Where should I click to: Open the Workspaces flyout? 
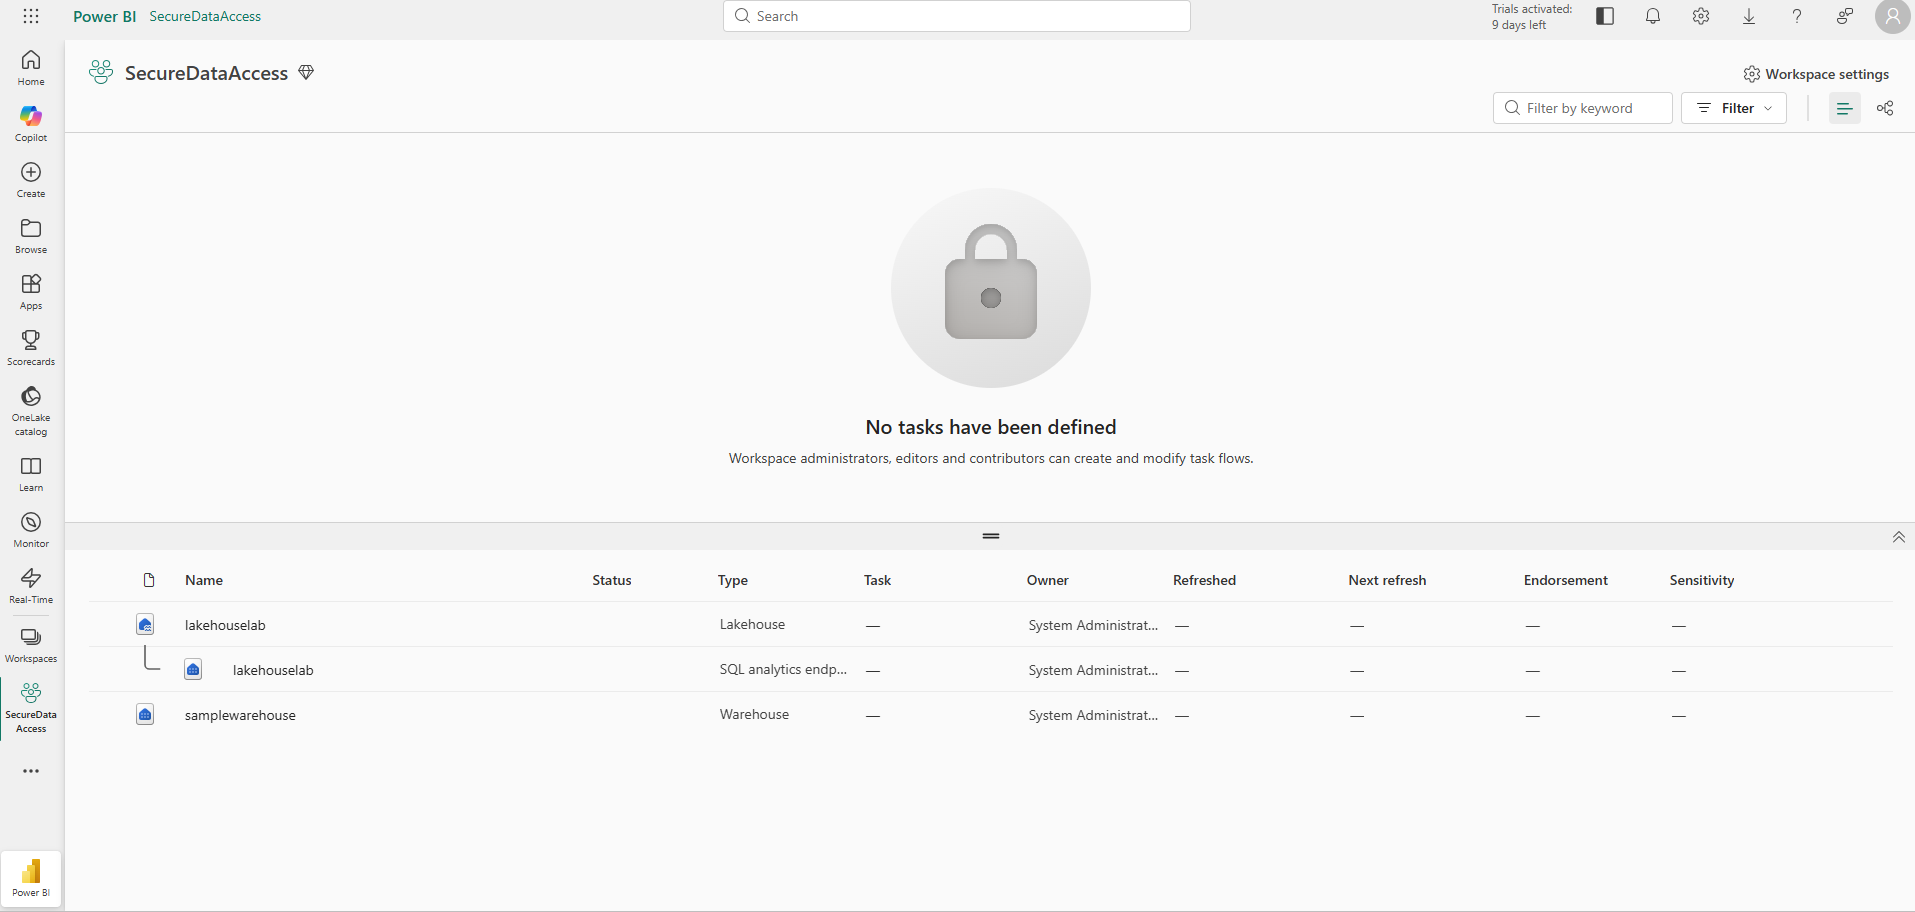click(31, 645)
